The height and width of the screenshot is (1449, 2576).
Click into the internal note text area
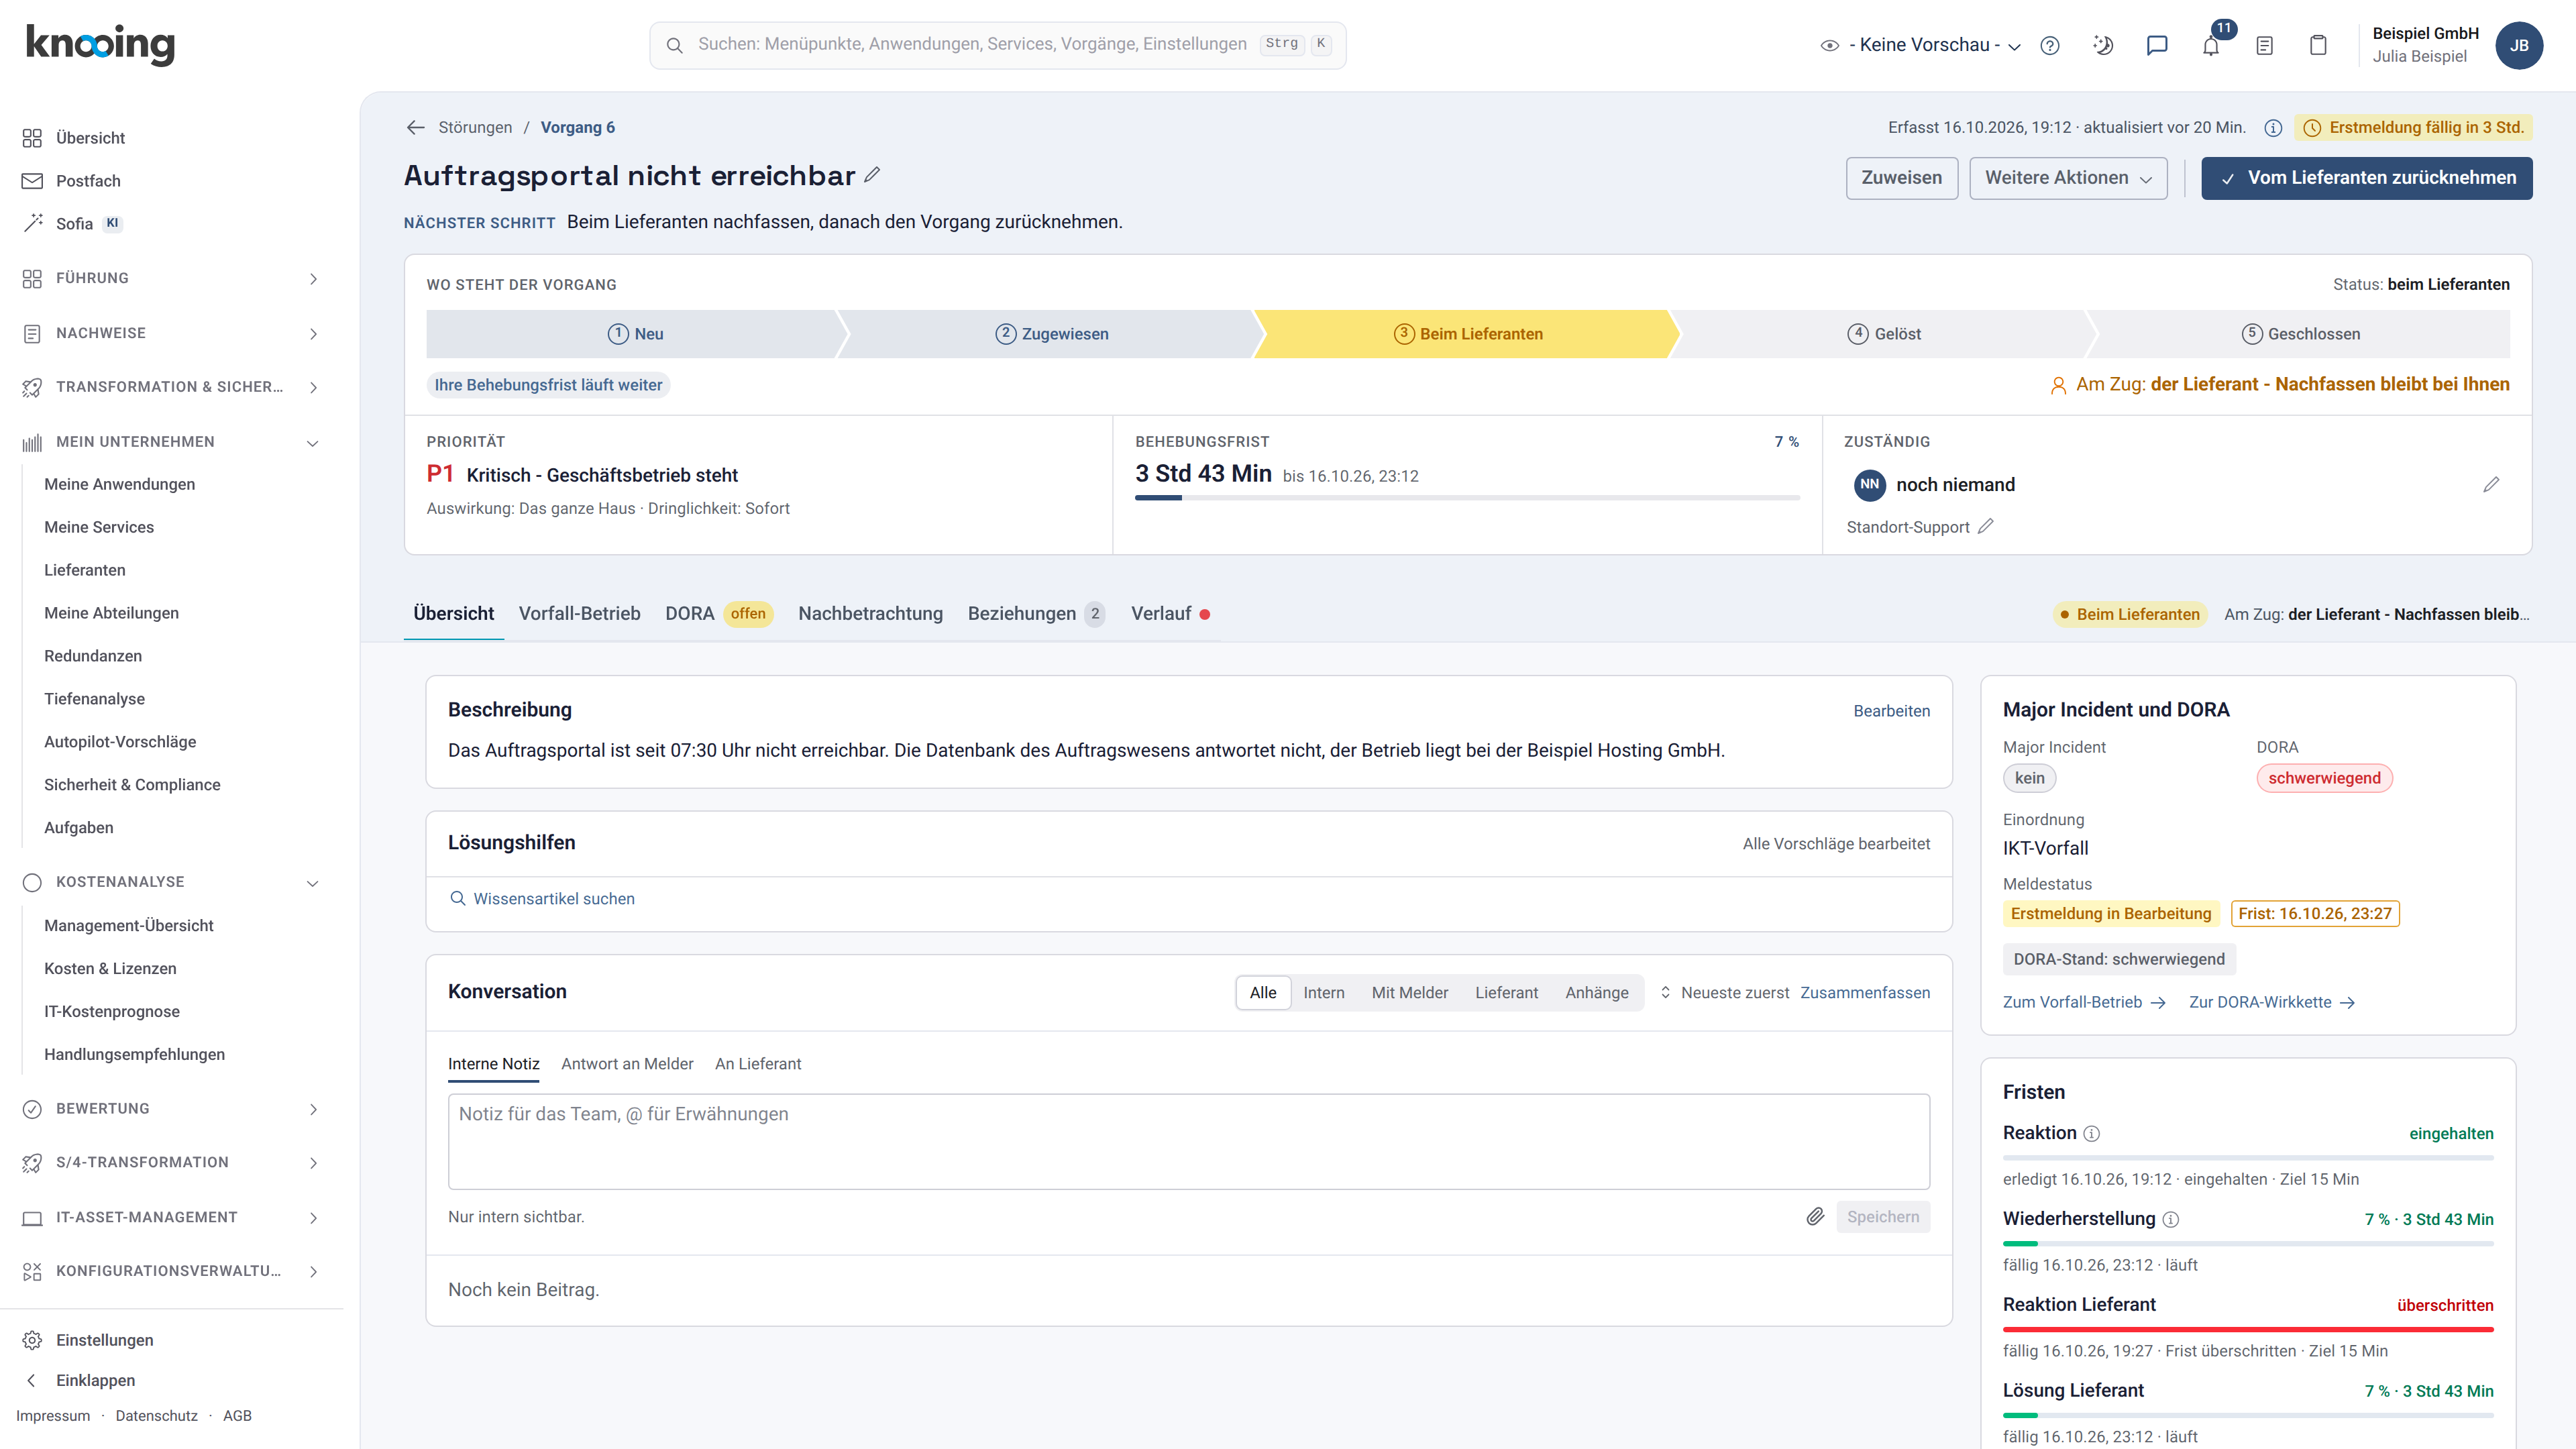(1188, 1141)
